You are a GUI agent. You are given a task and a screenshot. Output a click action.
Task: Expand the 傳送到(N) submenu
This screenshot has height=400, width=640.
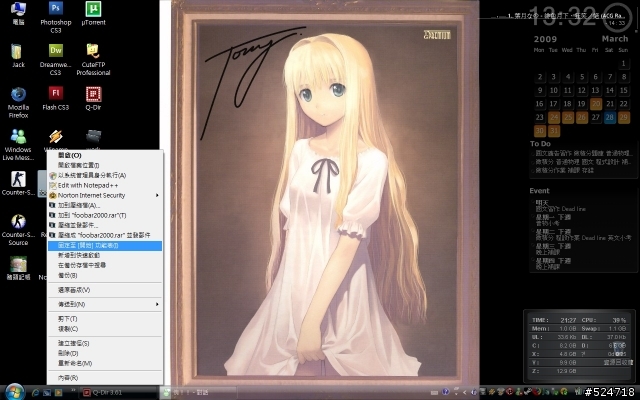105,304
